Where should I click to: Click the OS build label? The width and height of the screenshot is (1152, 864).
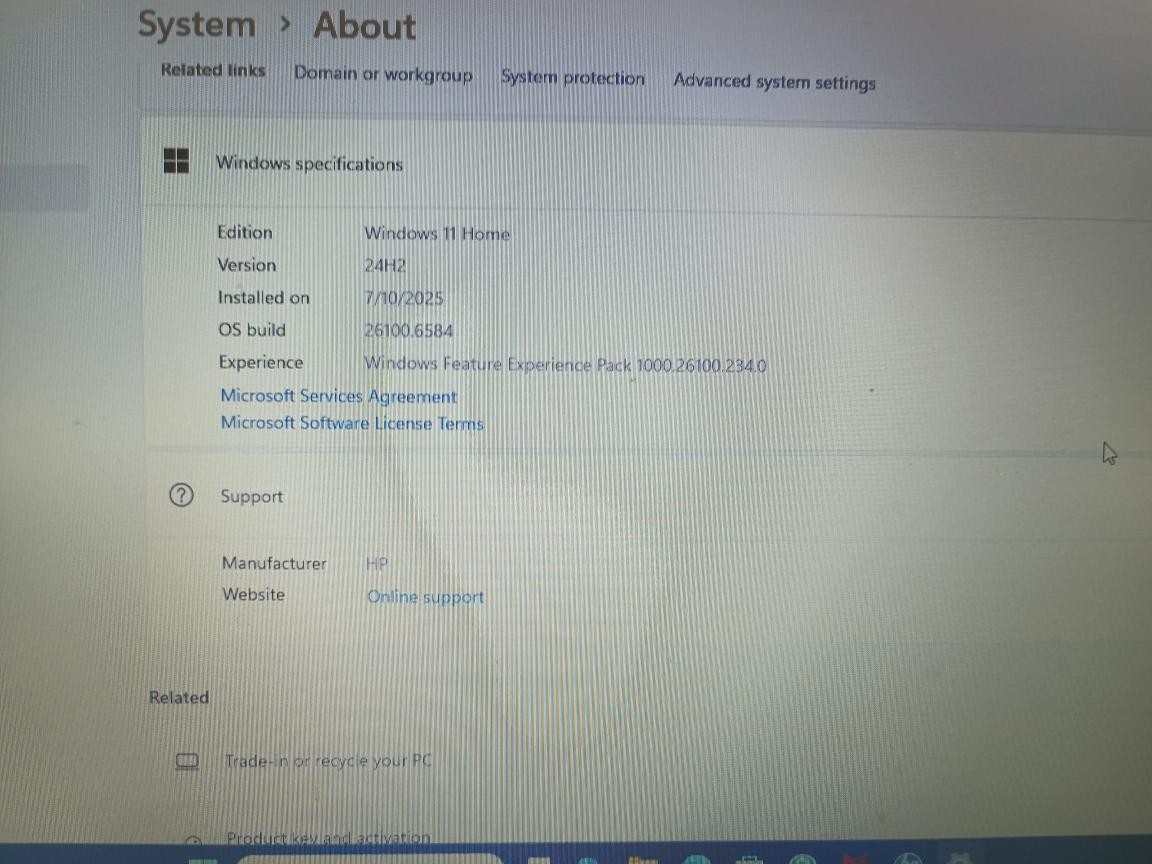[x=252, y=330]
